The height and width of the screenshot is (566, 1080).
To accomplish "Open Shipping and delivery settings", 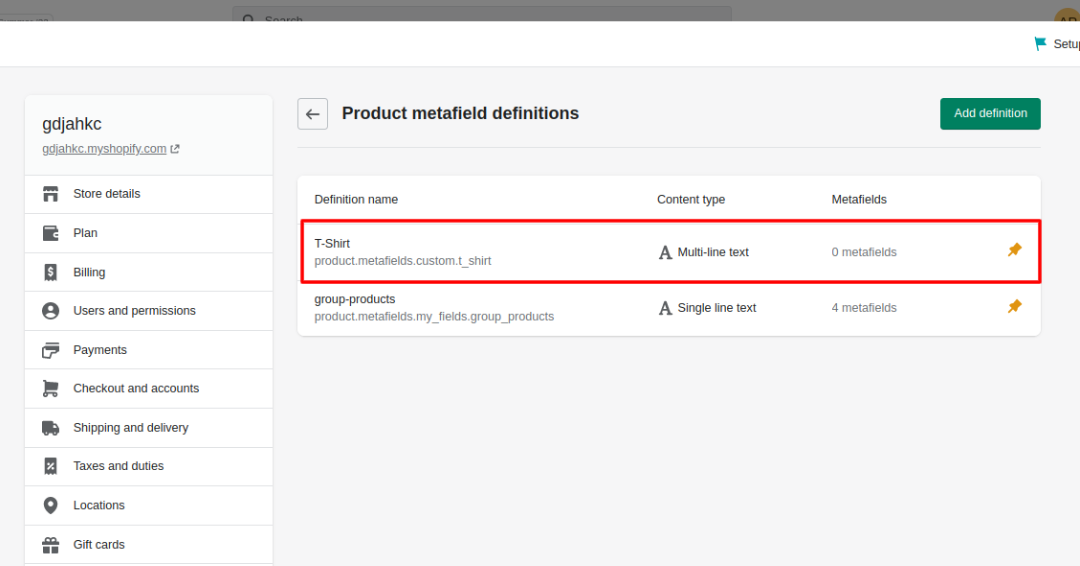I will [x=149, y=428].
